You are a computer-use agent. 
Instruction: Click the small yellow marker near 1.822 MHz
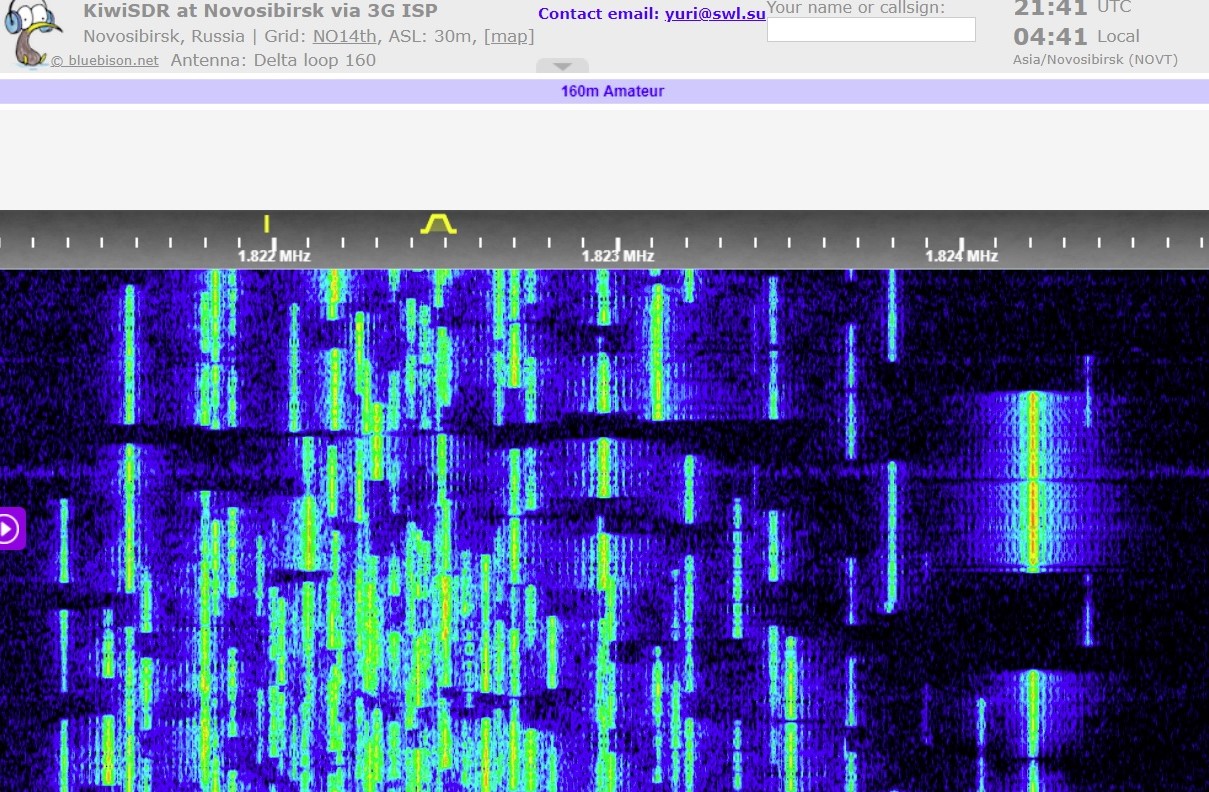coord(267,223)
